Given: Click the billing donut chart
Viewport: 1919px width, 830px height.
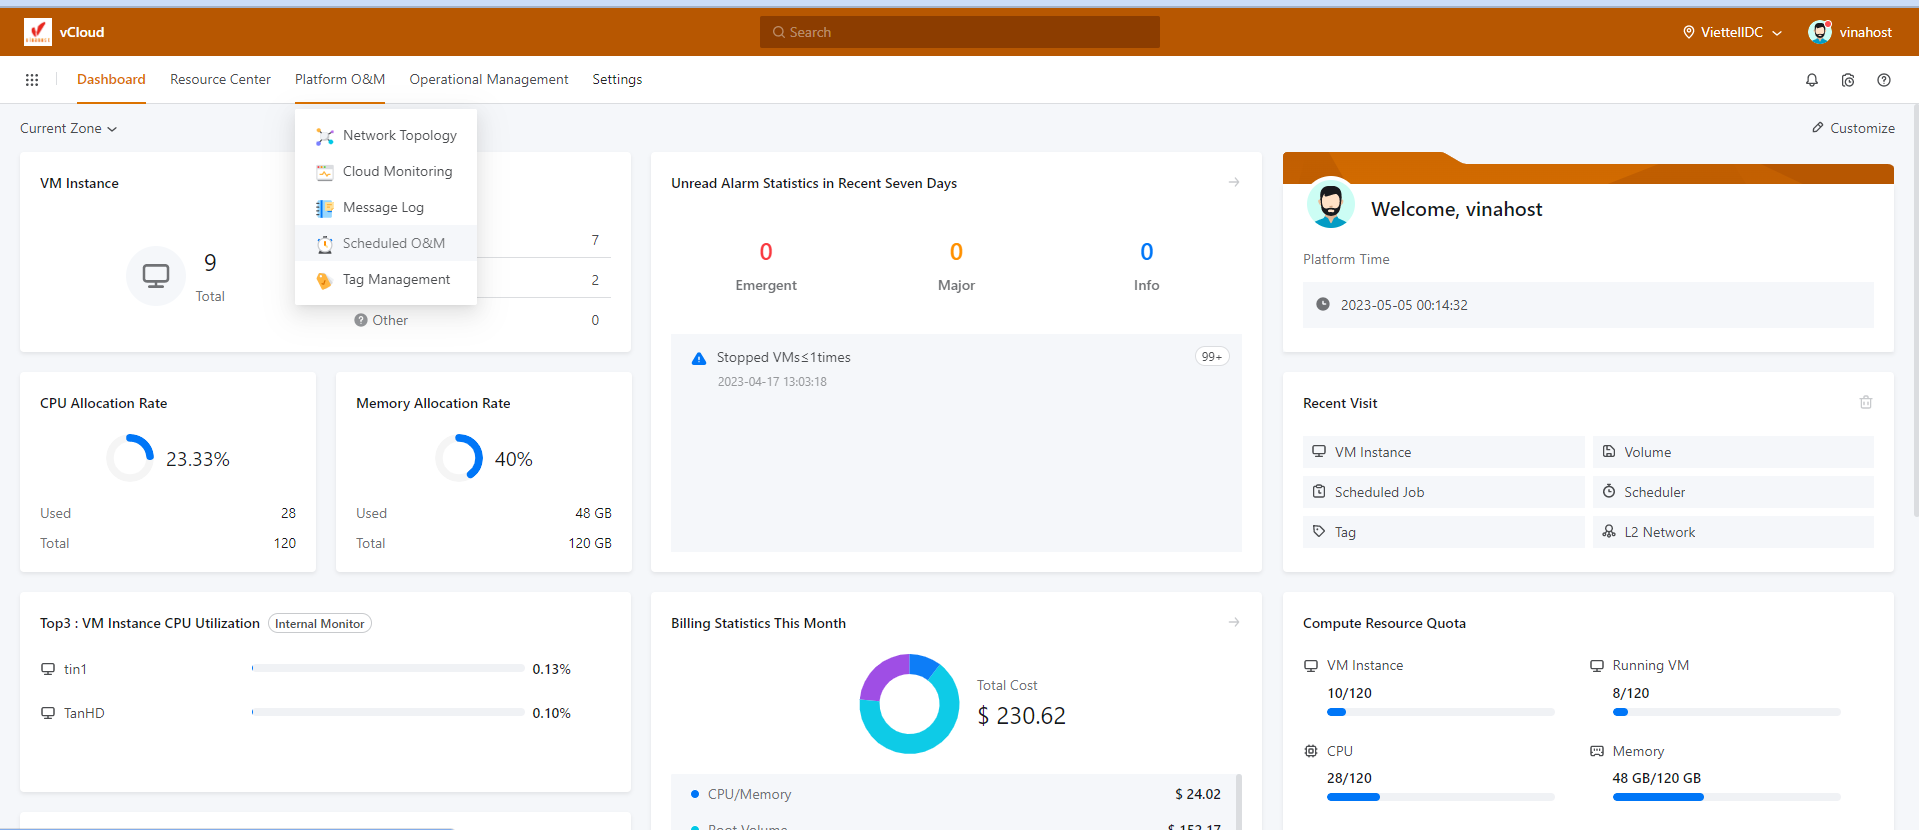Looking at the screenshot, I should pos(909,704).
